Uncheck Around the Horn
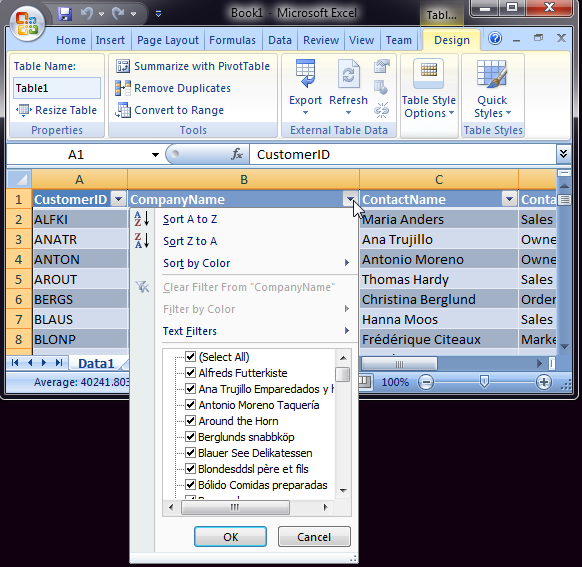Image resolution: width=582 pixels, height=567 pixels. pos(190,420)
